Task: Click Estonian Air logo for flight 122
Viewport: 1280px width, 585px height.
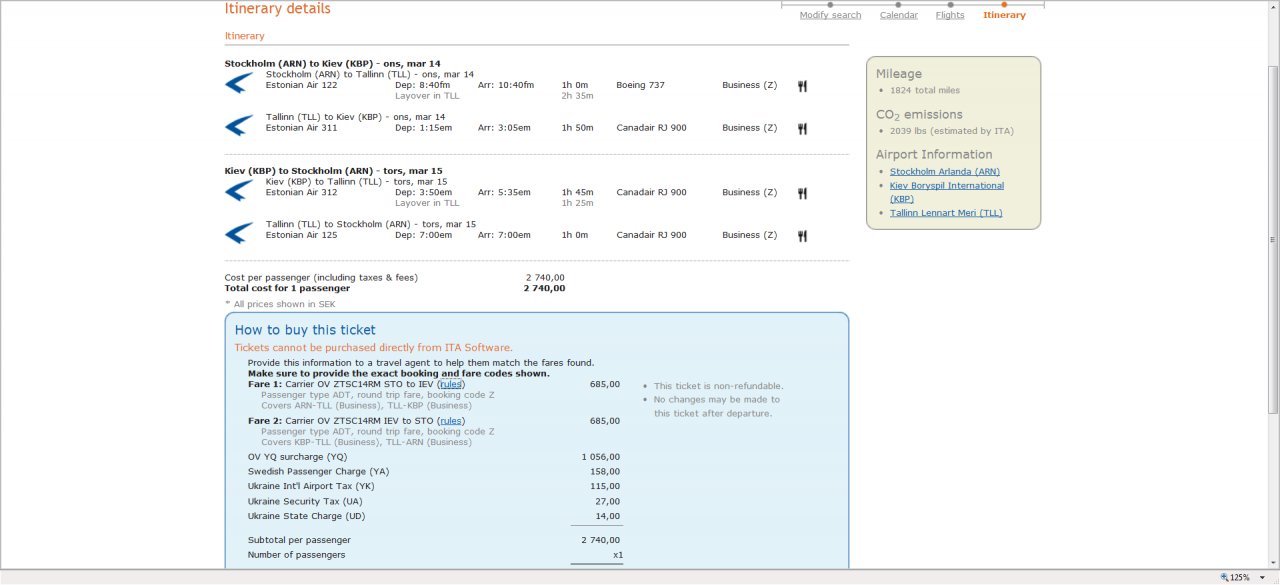Action: point(239,83)
